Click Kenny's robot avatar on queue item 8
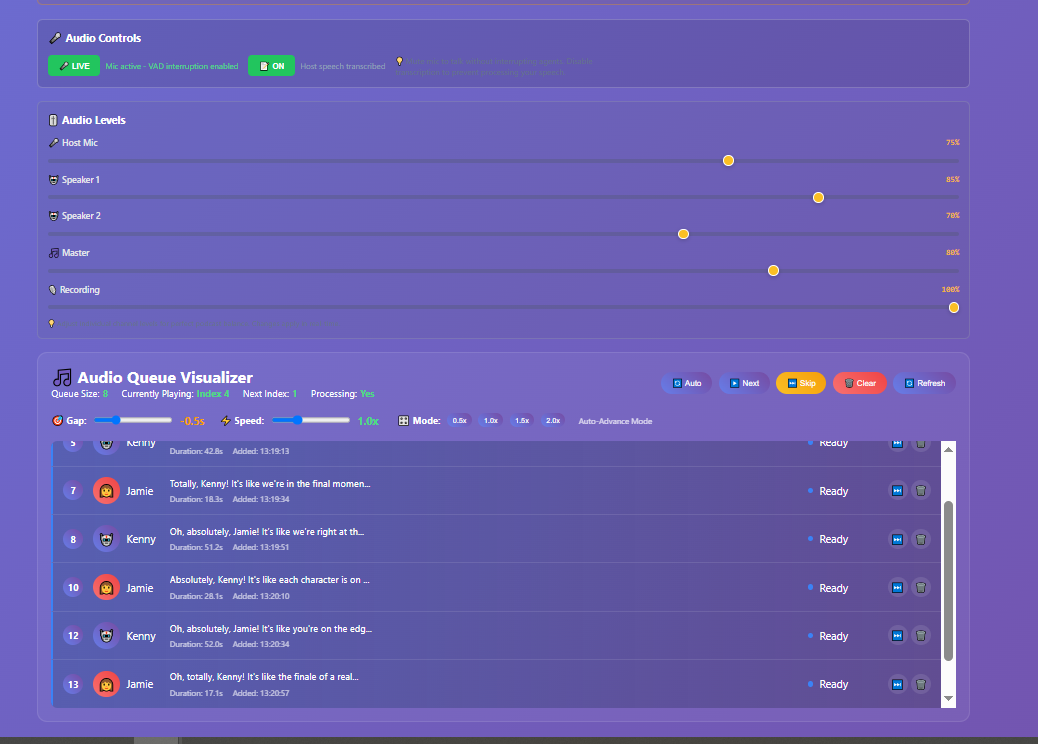The width and height of the screenshot is (1038, 744). [106, 538]
